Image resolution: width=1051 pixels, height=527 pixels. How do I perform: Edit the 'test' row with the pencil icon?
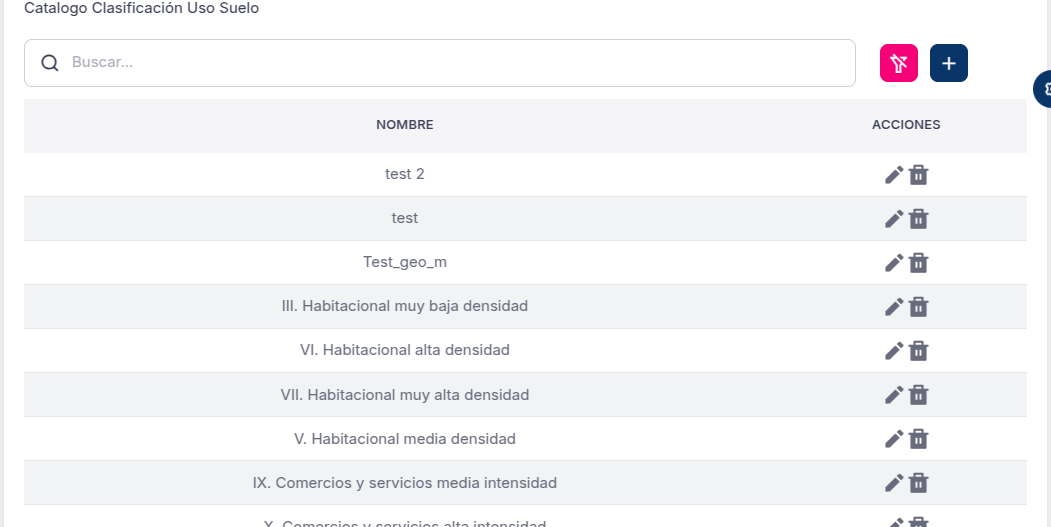point(894,219)
